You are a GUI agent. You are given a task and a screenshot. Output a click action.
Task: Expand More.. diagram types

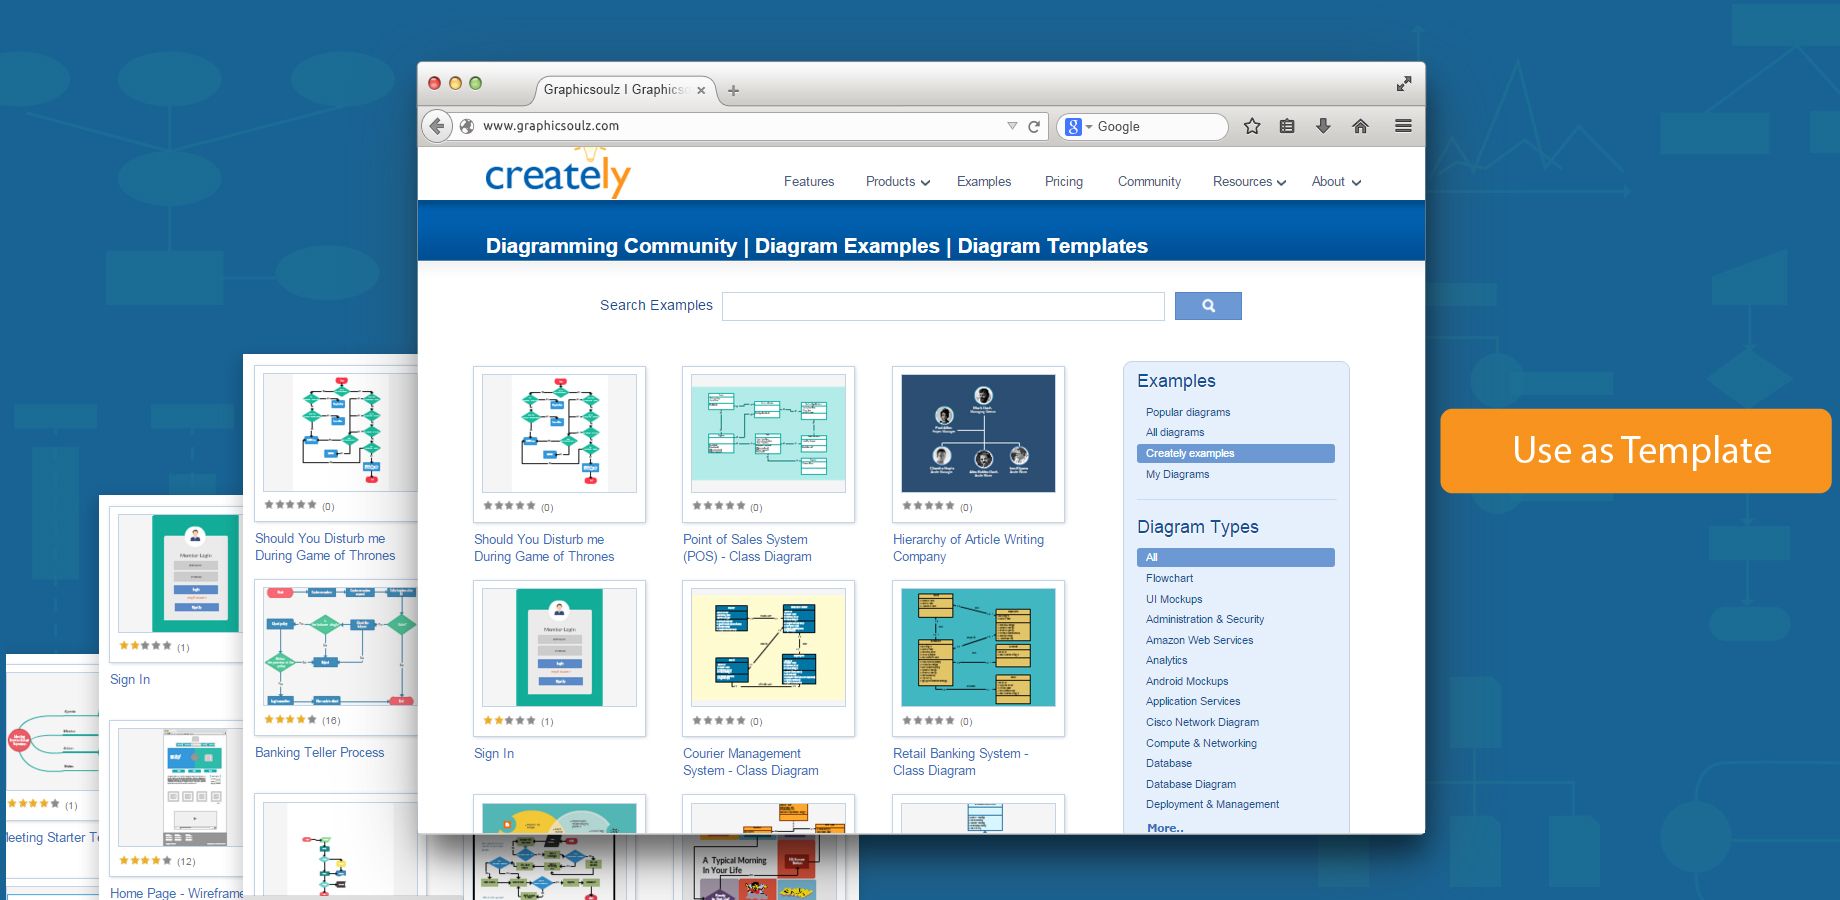1165,828
